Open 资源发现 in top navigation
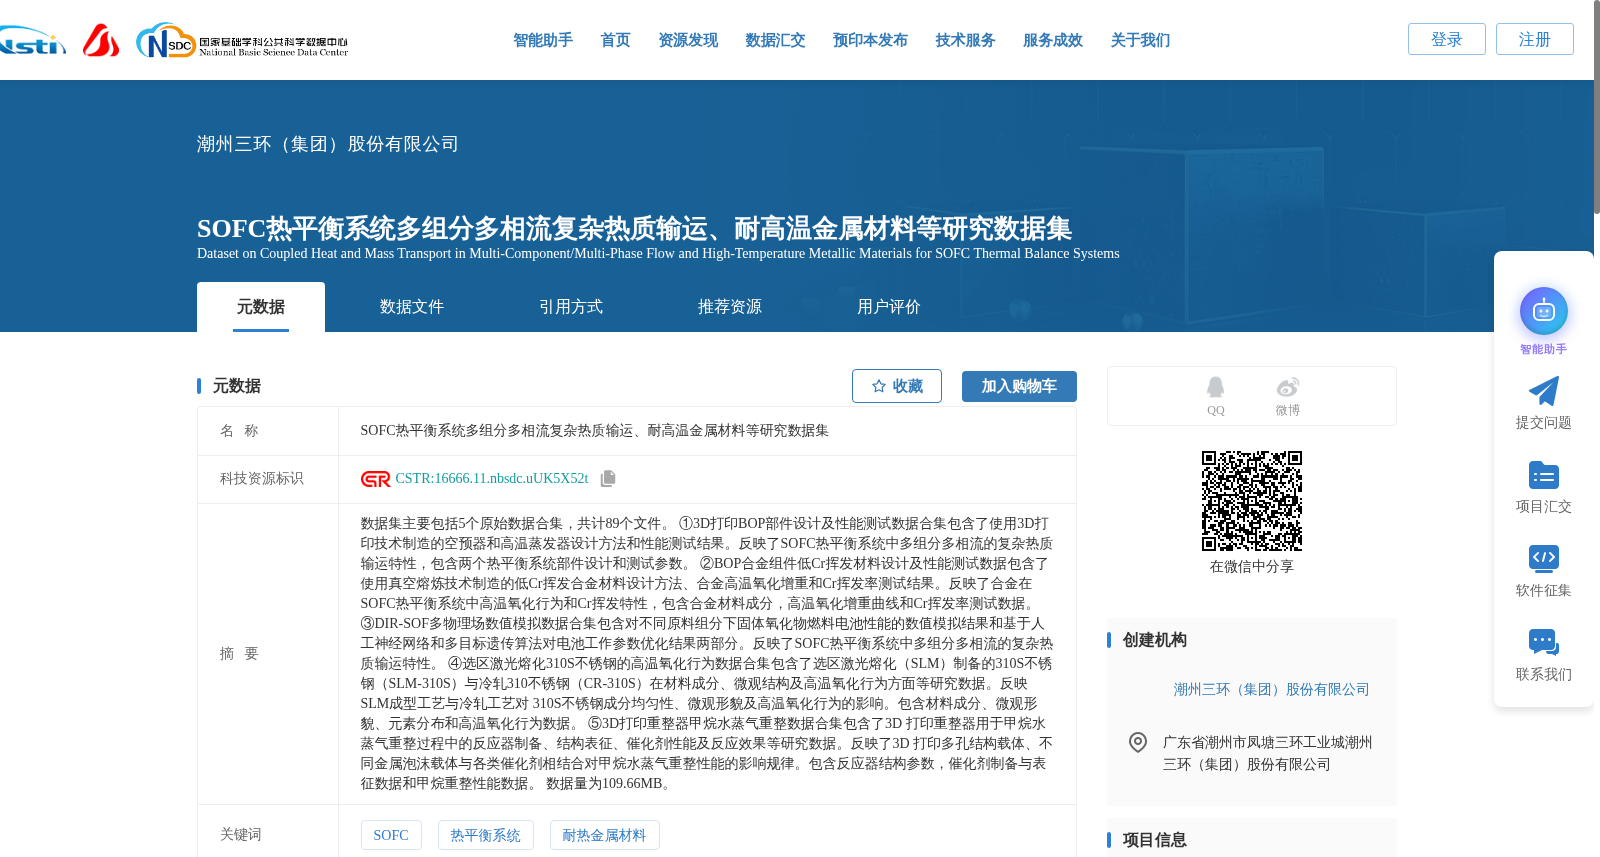The height and width of the screenshot is (857, 1600). coord(688,40)
